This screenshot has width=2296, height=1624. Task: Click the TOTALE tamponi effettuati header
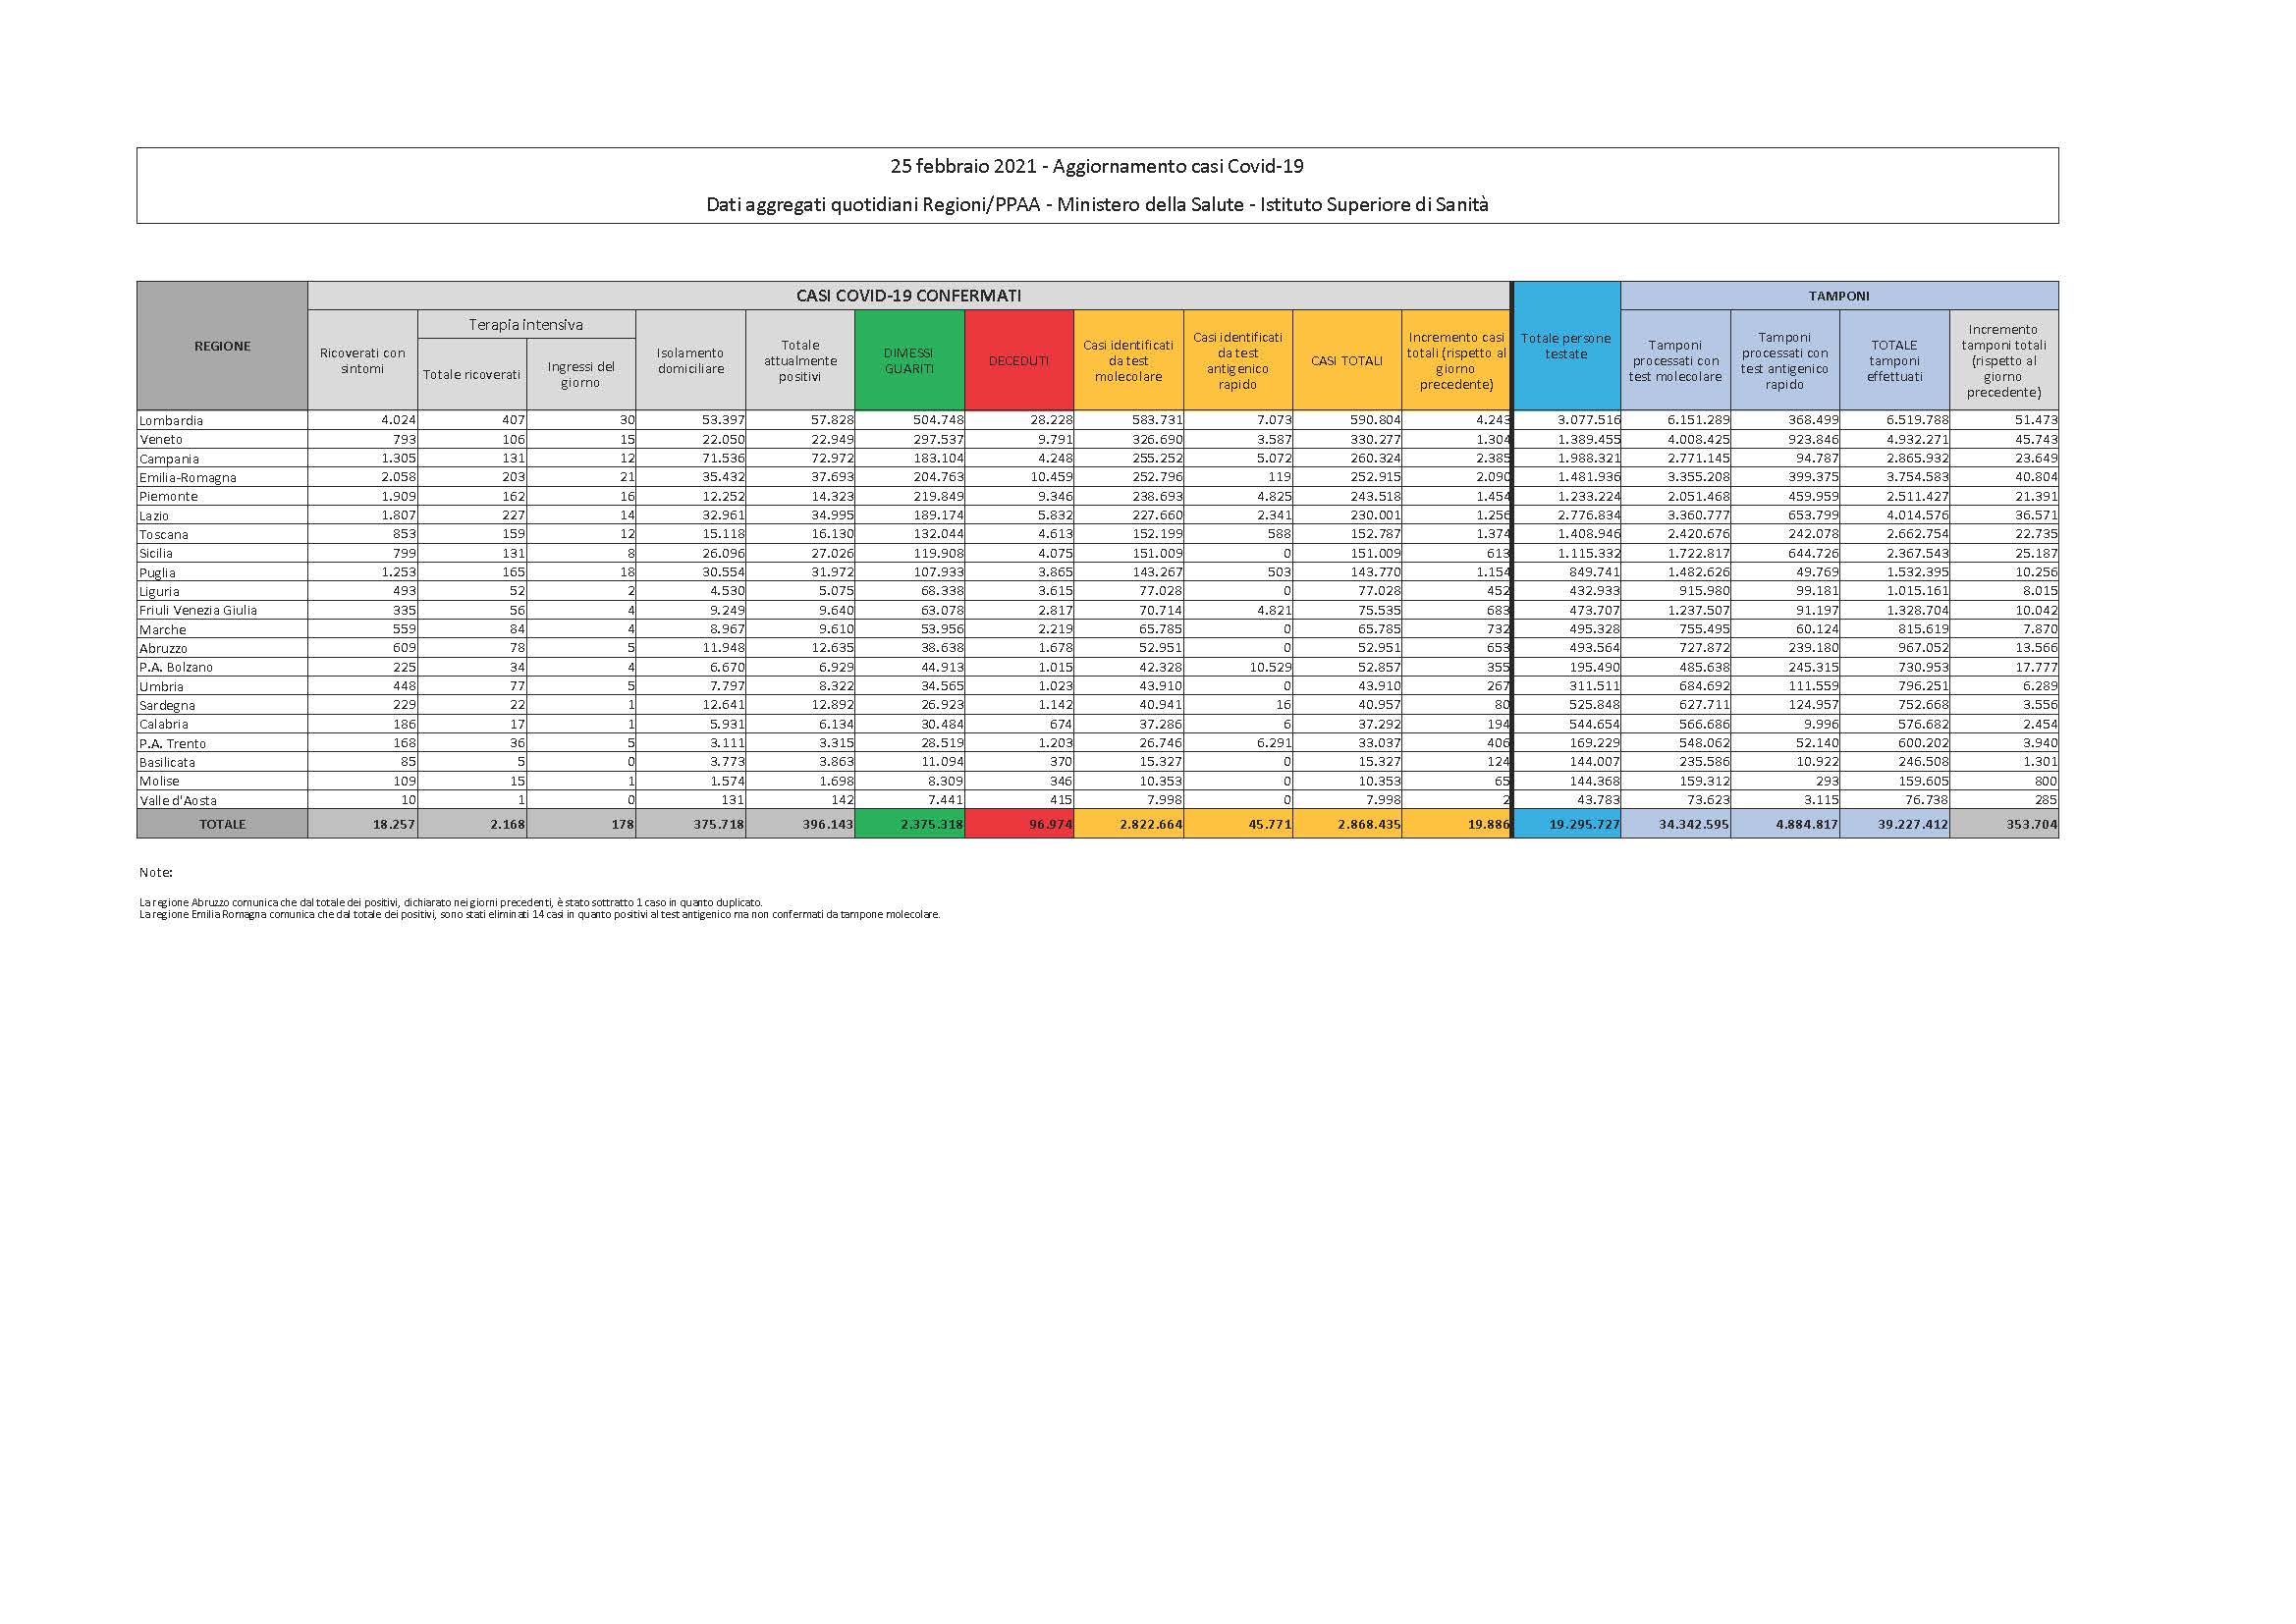tap(1893, 360)
